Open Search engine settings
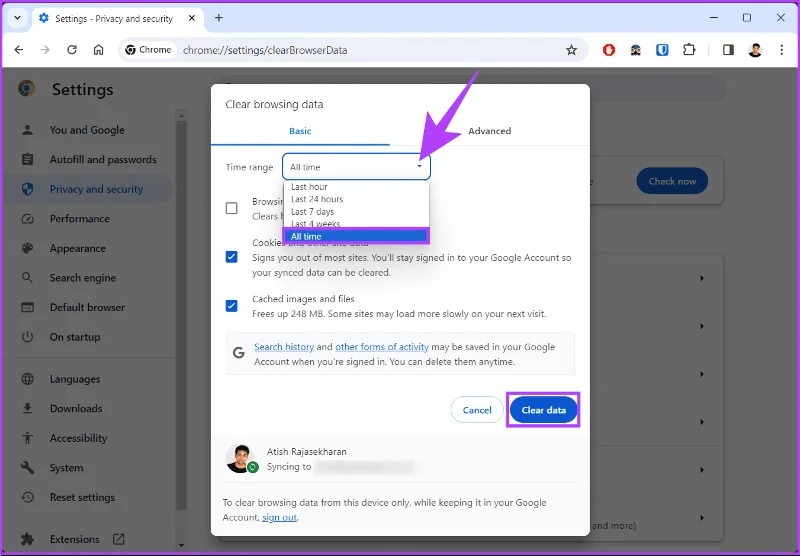This screenshot has height=556, width=800. point(83,278)
